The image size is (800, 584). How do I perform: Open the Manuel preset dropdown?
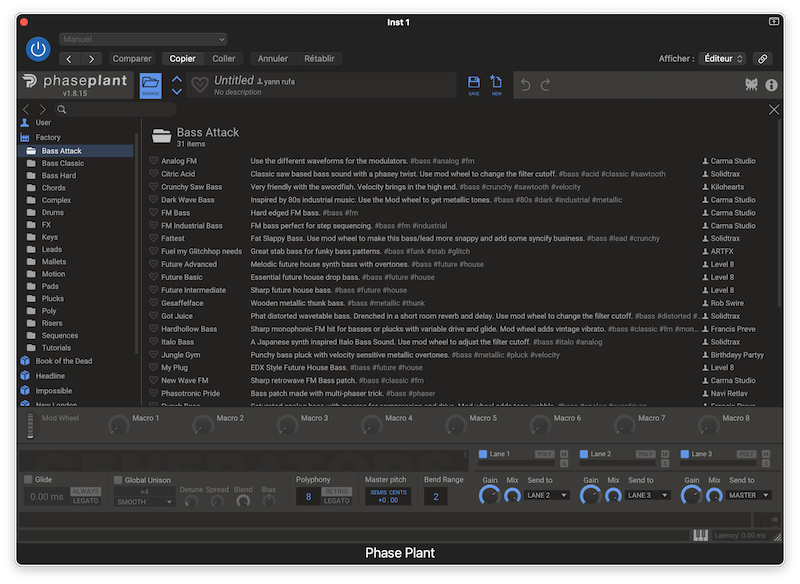point(143,39)
